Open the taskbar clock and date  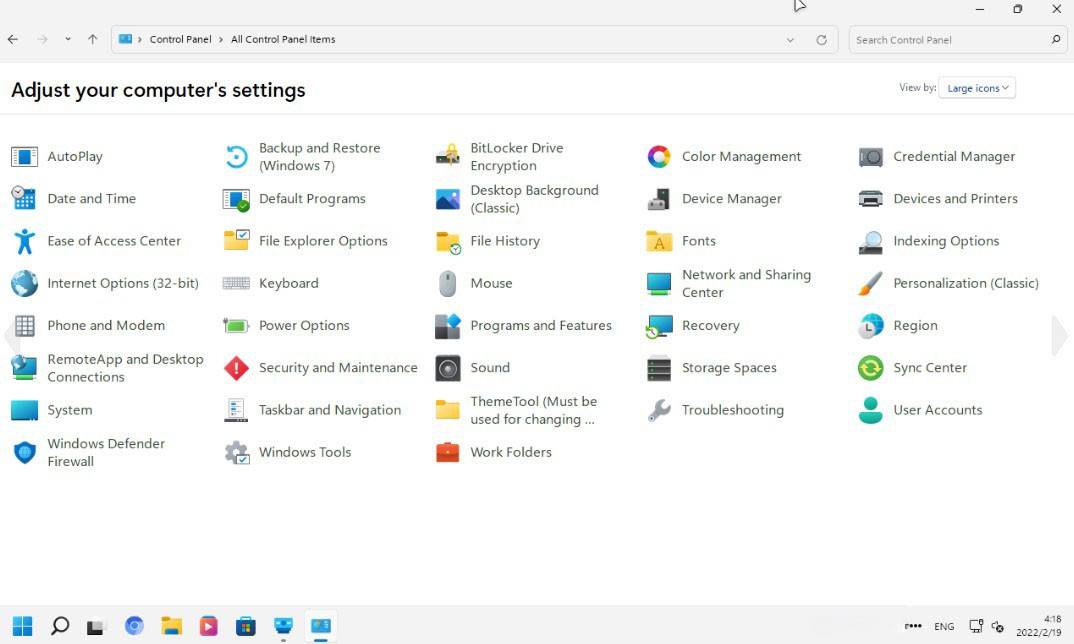[x=1038, y=626]
